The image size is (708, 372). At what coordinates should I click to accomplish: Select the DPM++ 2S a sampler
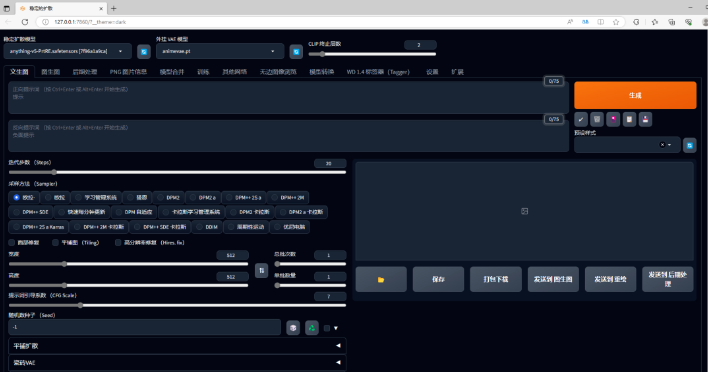pyautogui.click(x=244, y=197)
